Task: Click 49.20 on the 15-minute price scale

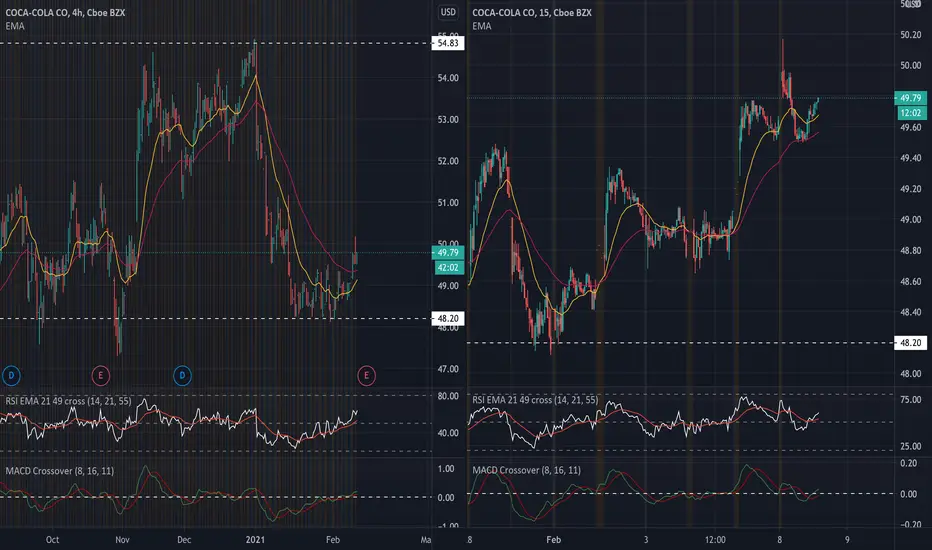Action: pyautogui.click(x=911, y=189)
